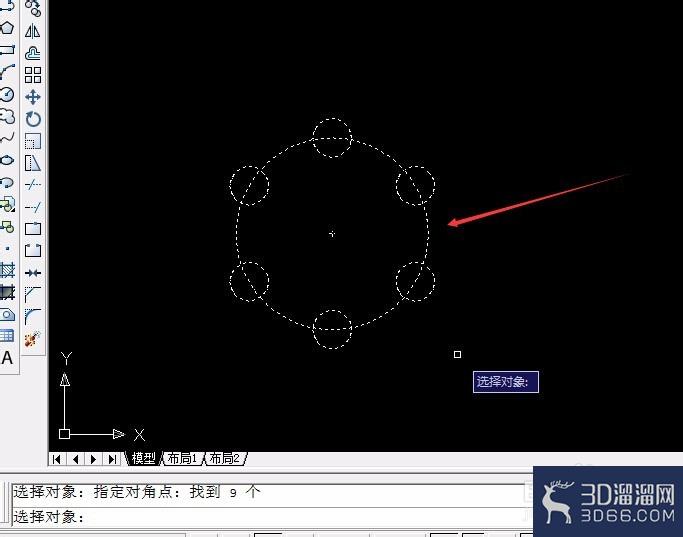Jump to last layout tab arrow
683x537 pixels.
[x=112, y=459]
